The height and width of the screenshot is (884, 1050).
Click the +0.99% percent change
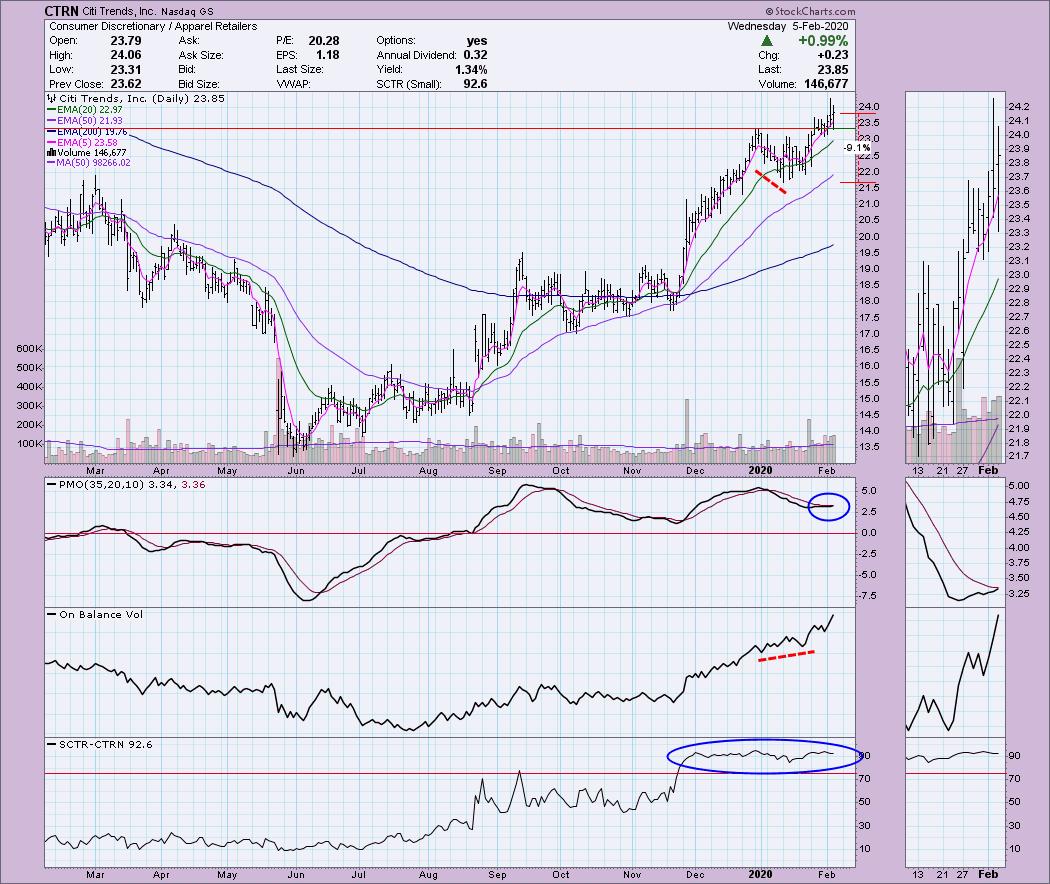click(823, 41)
